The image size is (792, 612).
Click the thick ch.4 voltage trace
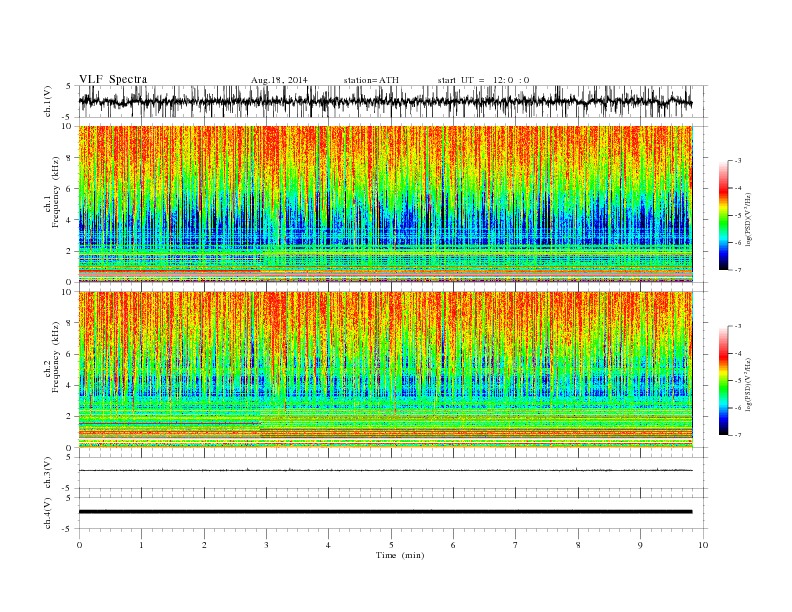coord(385,512)
